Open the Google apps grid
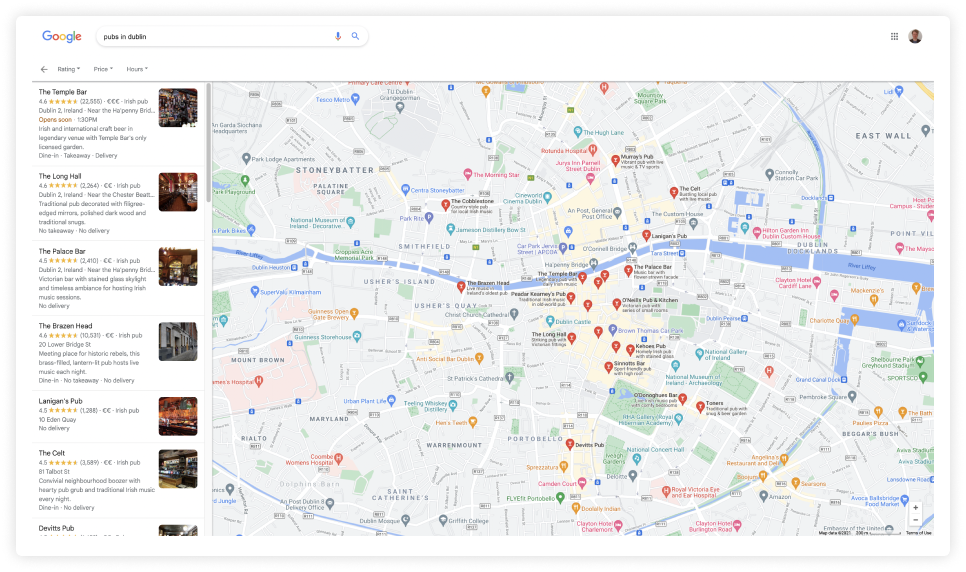Viewport: 966px width, 572px height. (895, 36)
